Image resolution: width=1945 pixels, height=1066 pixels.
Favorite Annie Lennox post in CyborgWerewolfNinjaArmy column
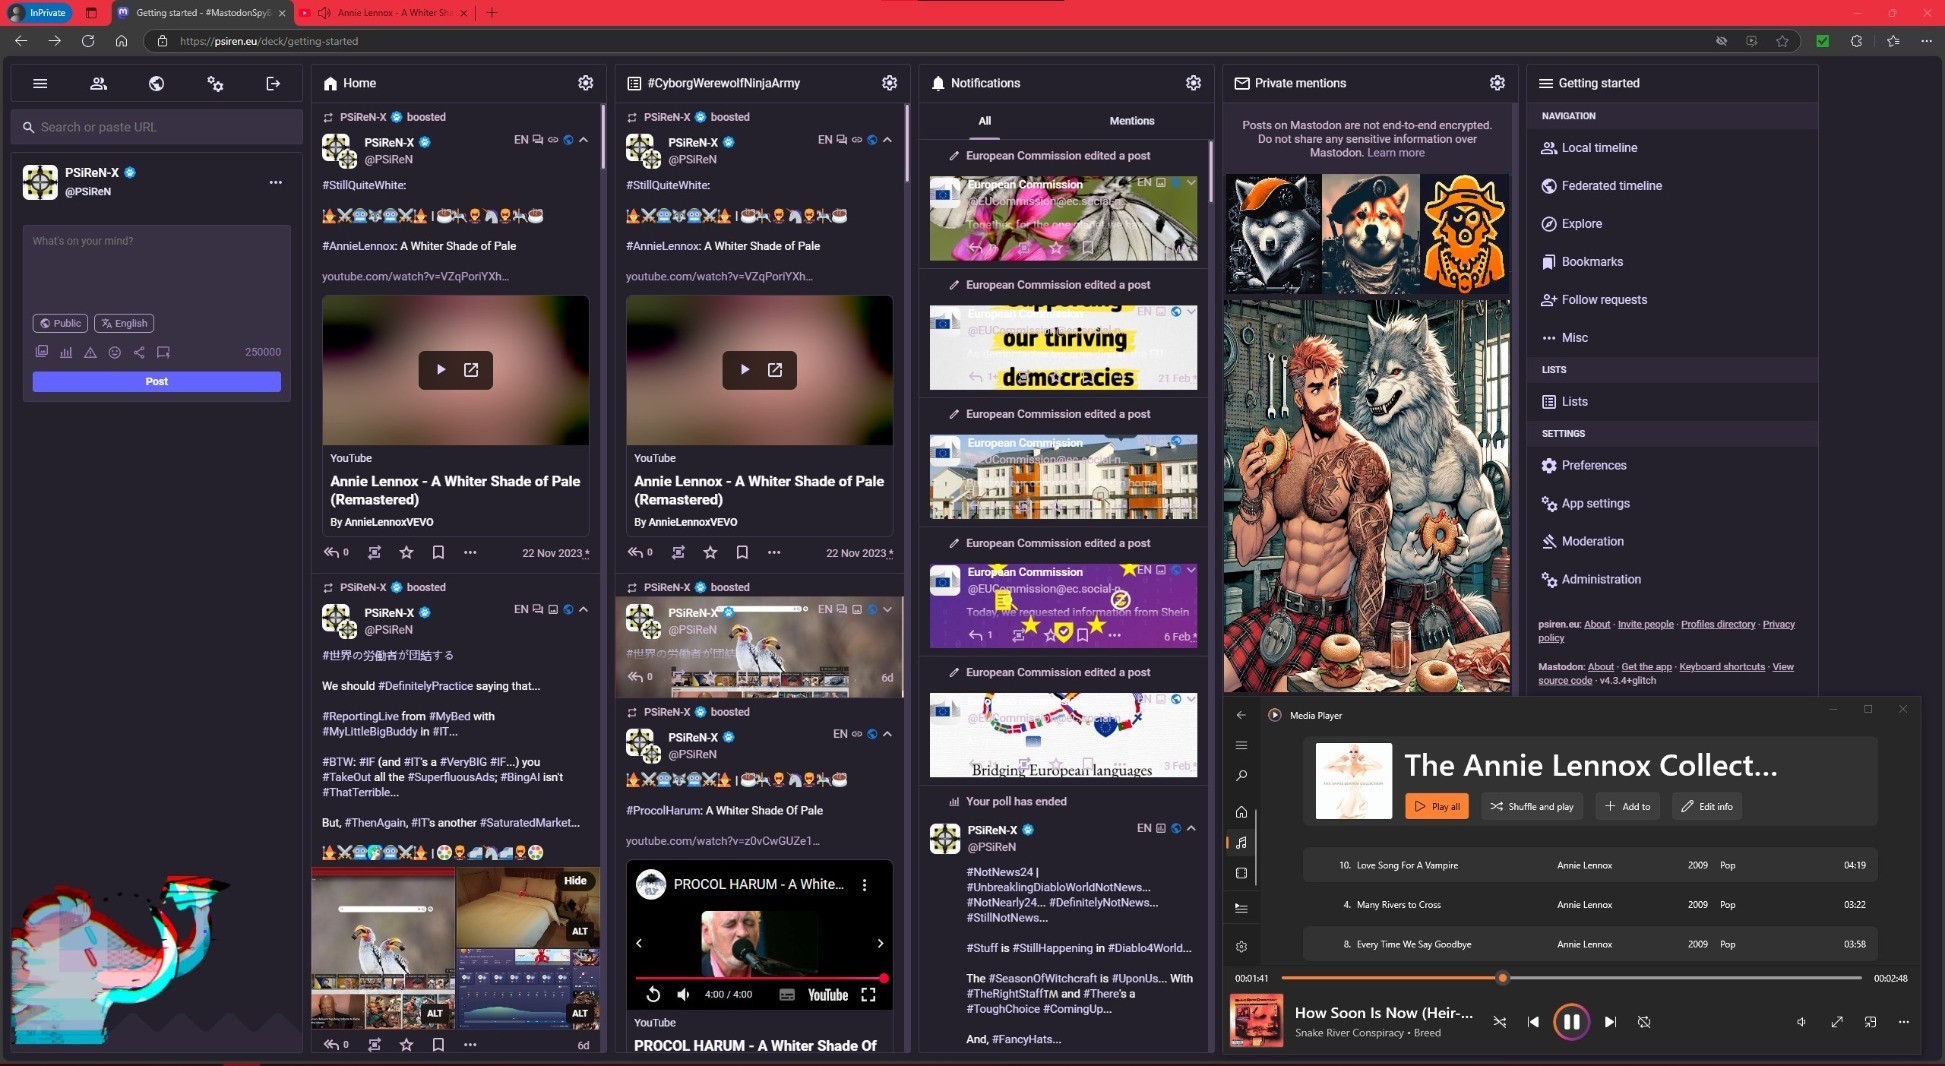tap(710, 552)
